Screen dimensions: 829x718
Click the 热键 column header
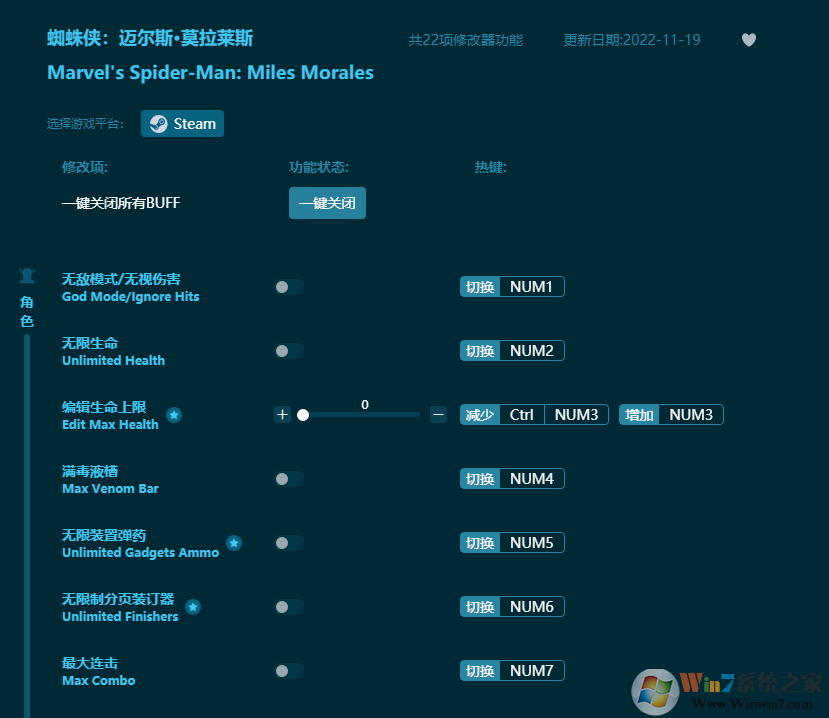point(491,167)
